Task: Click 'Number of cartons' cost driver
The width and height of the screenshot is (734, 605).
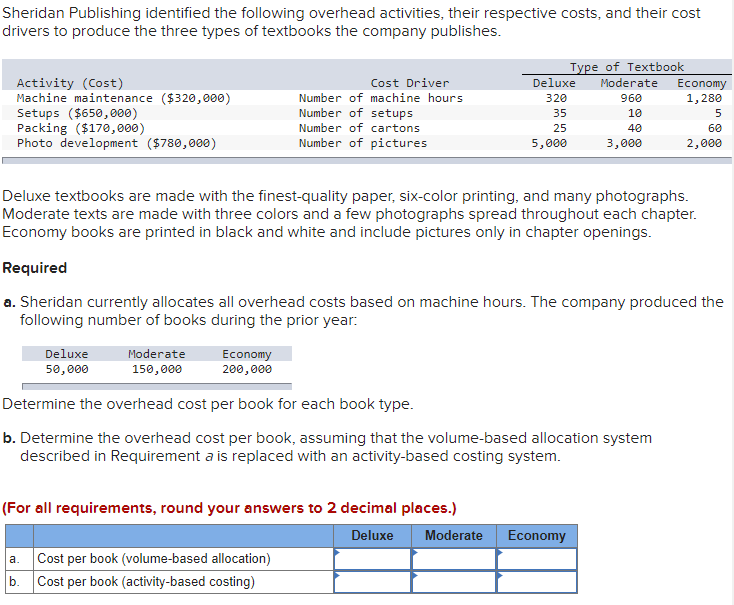Action: [359, 128]
